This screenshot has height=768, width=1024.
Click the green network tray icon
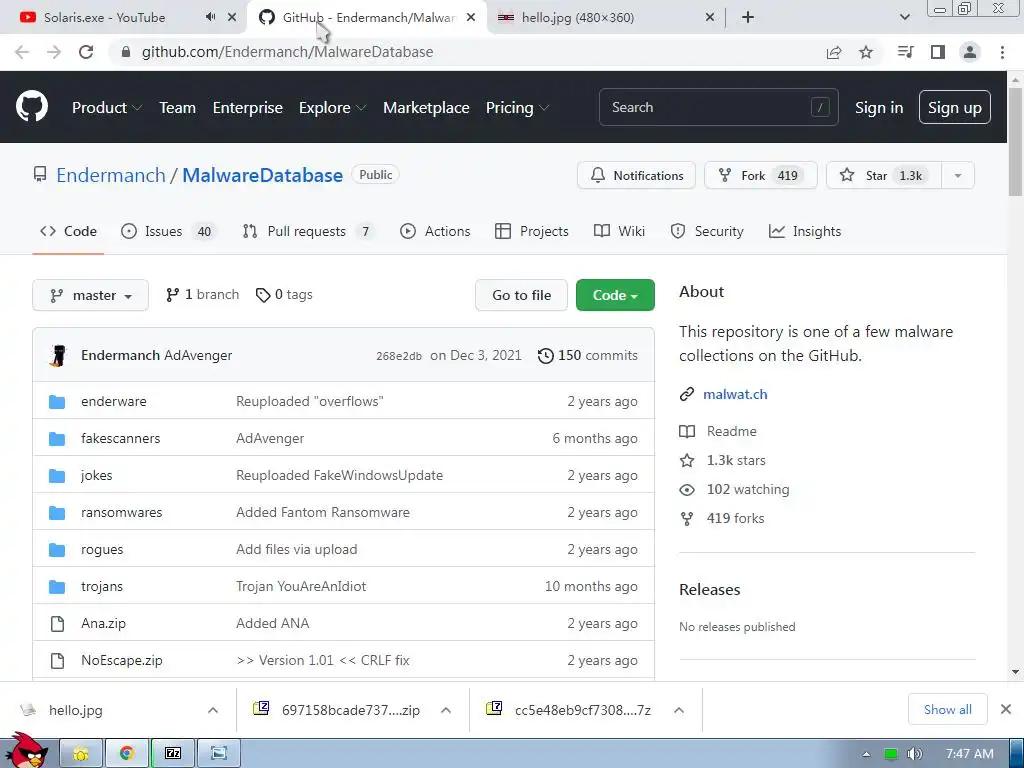(890, 754)
